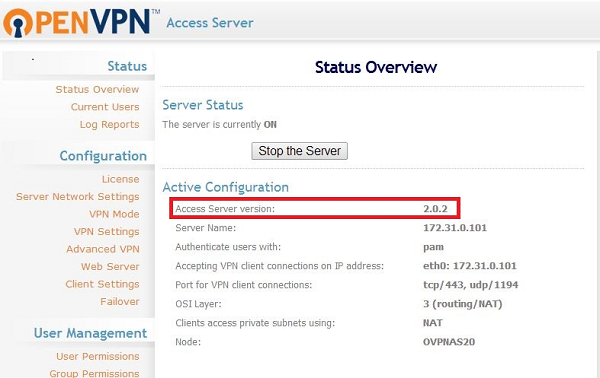Click Access Server version value 2.0.2
The image size is (600, 378).
click(435, 209)
